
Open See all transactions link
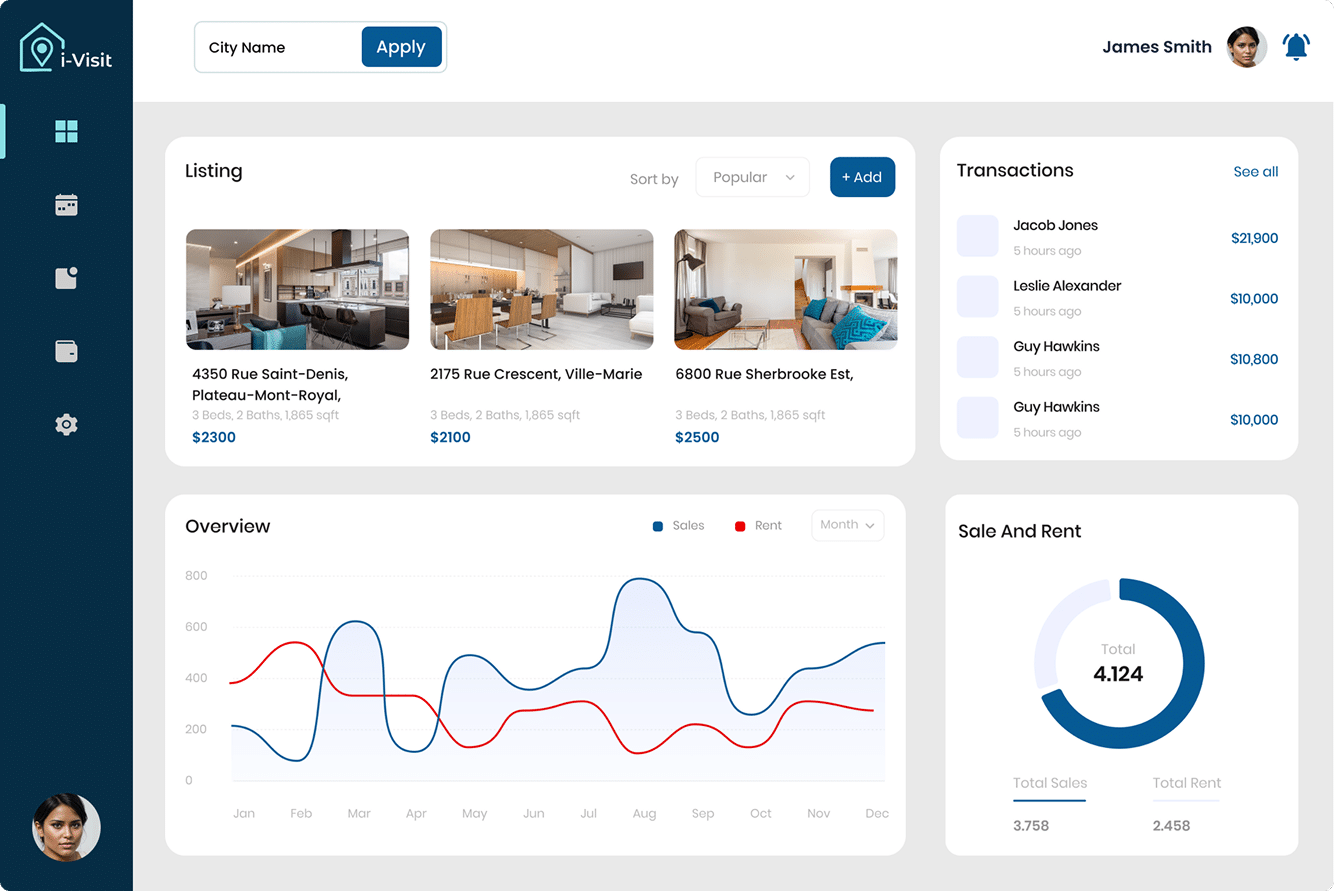pyautogui.click(x=1256, y=172)
